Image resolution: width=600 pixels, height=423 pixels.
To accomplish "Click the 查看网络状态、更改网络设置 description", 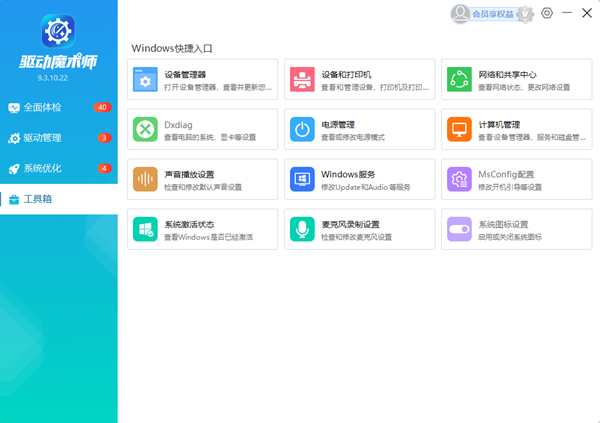I will tap(524, 88).
